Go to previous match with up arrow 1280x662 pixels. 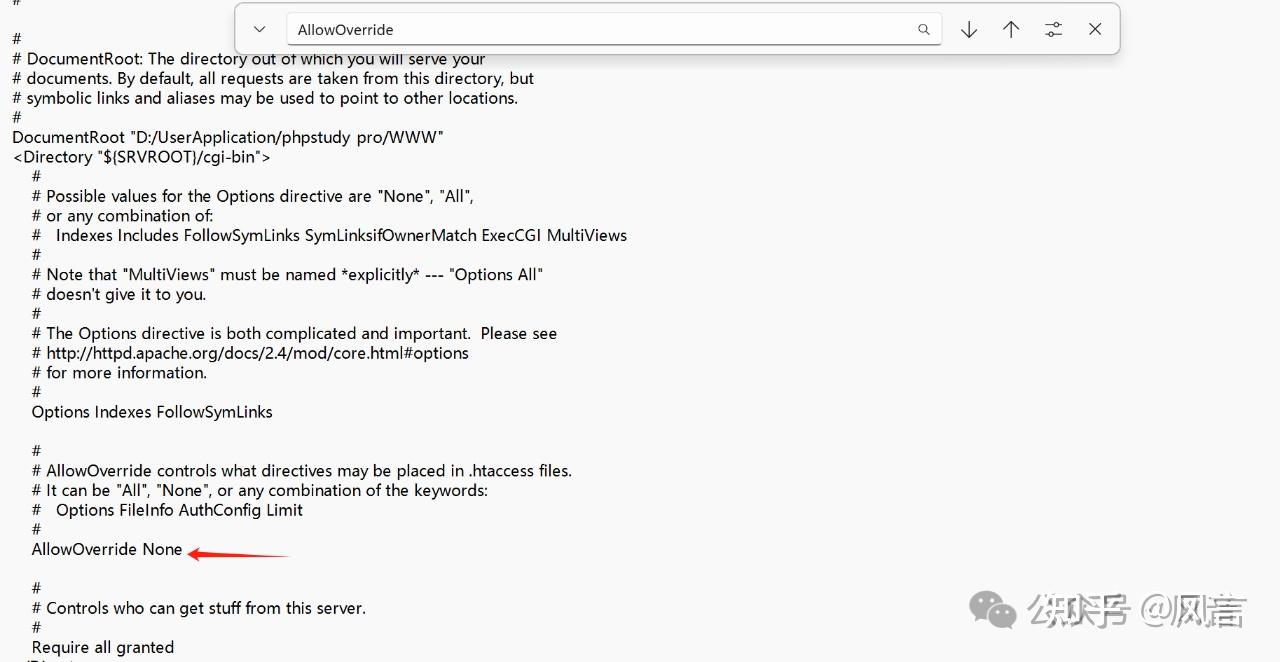click(1011, 30)
